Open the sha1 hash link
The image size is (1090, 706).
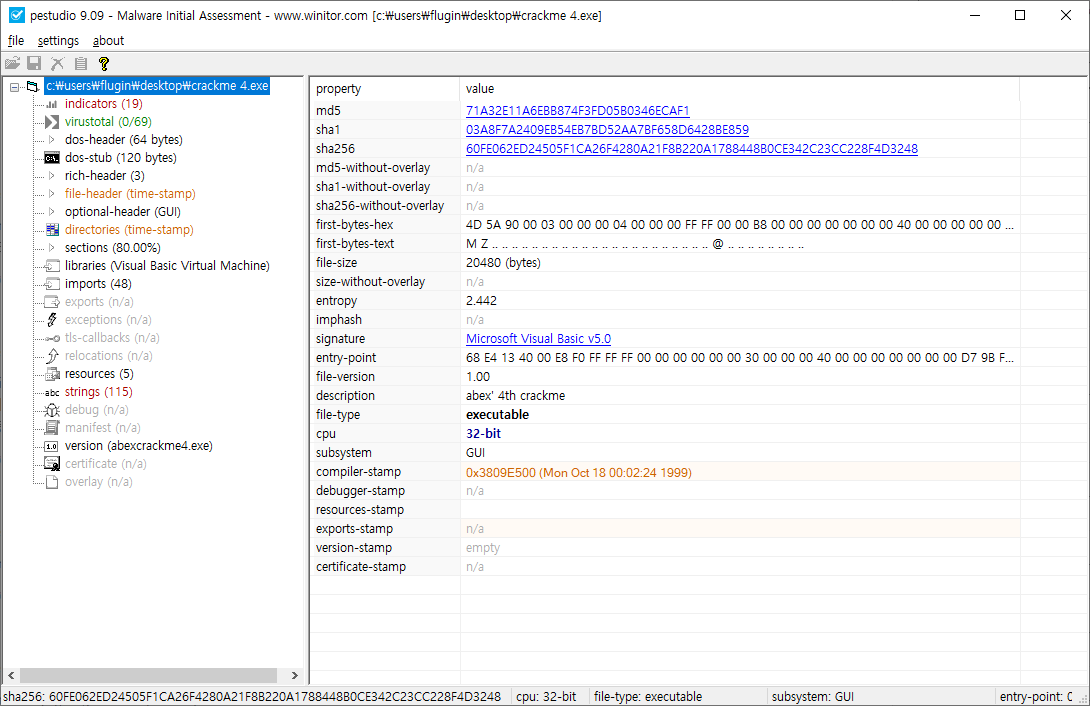tap(608, 130)
